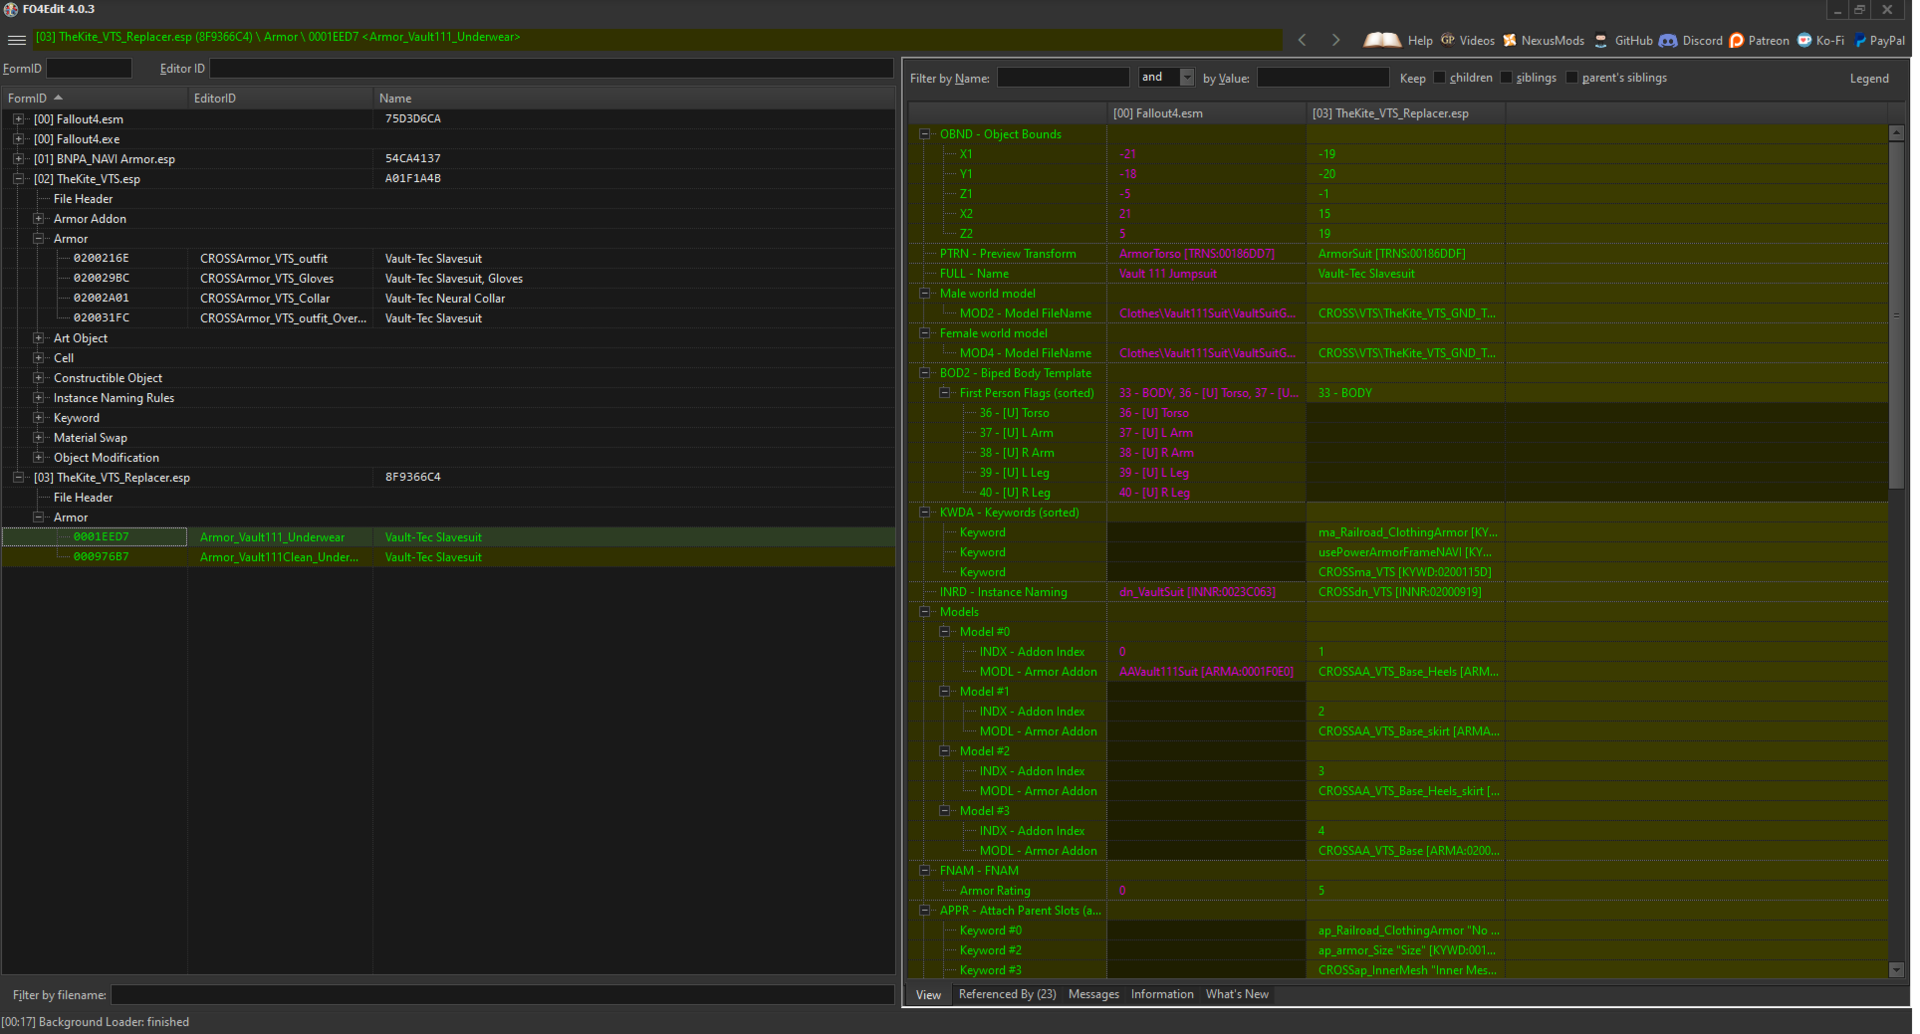This screenshot has width=1920, height=1034.
Task: Navigate back with the left arrow
Action: [1302, 40]
